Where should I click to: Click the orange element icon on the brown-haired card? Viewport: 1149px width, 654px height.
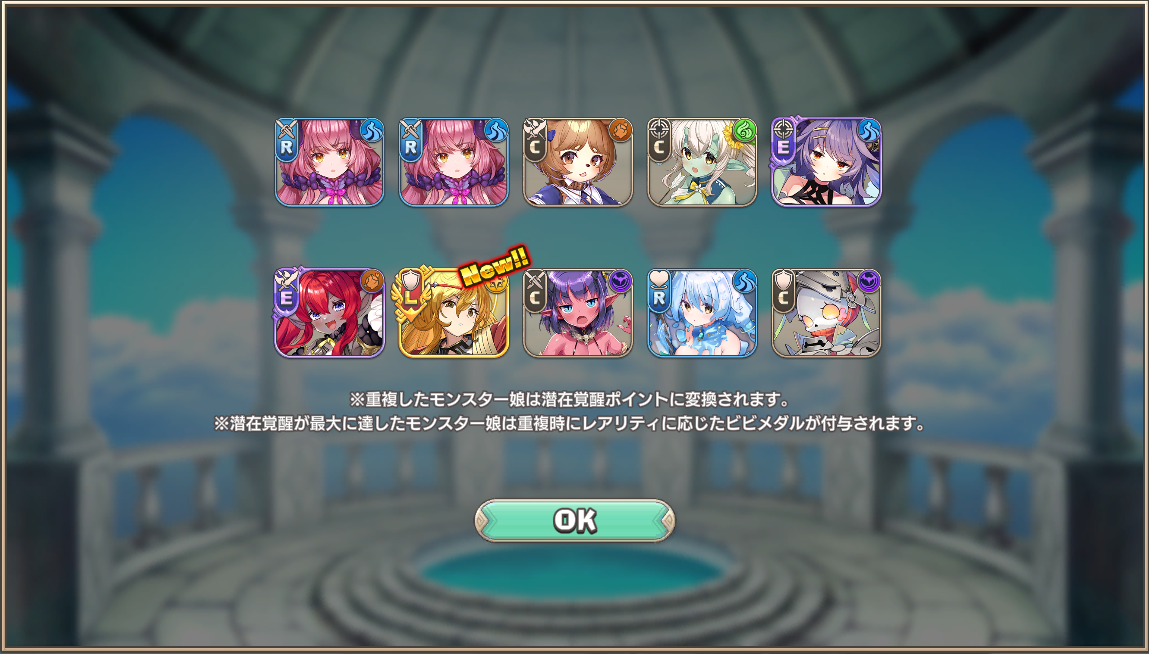620,130
